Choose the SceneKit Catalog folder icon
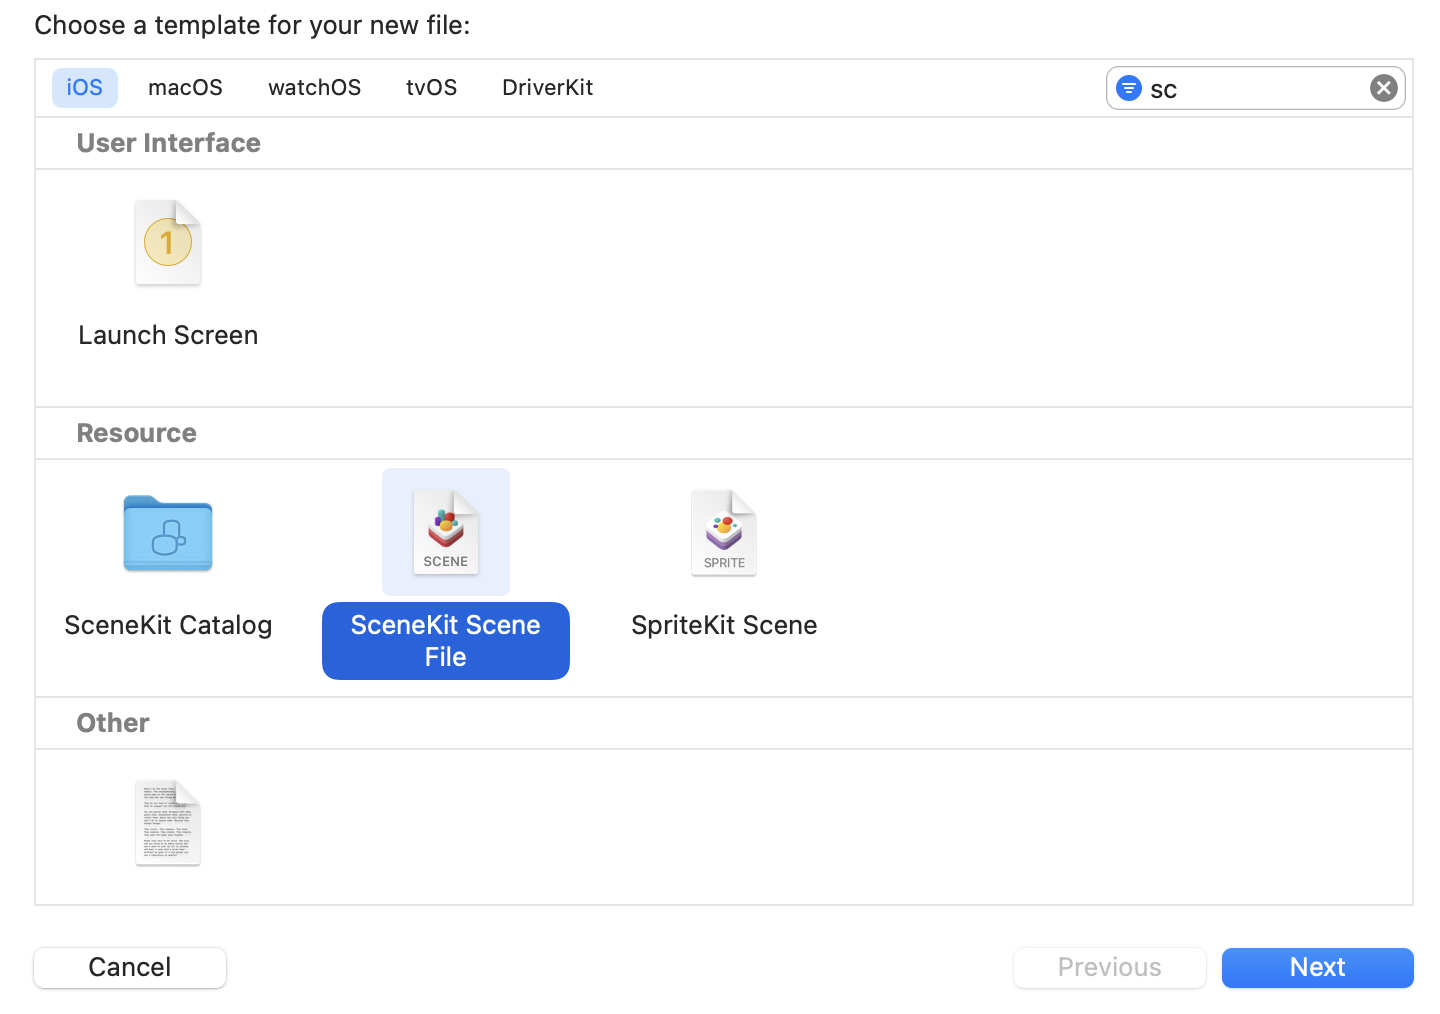 [168, 533]
